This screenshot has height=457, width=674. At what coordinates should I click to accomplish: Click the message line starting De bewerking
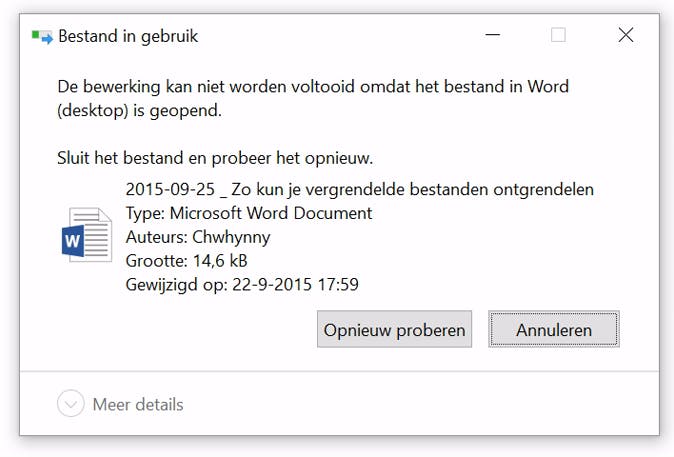coord(313,87)
